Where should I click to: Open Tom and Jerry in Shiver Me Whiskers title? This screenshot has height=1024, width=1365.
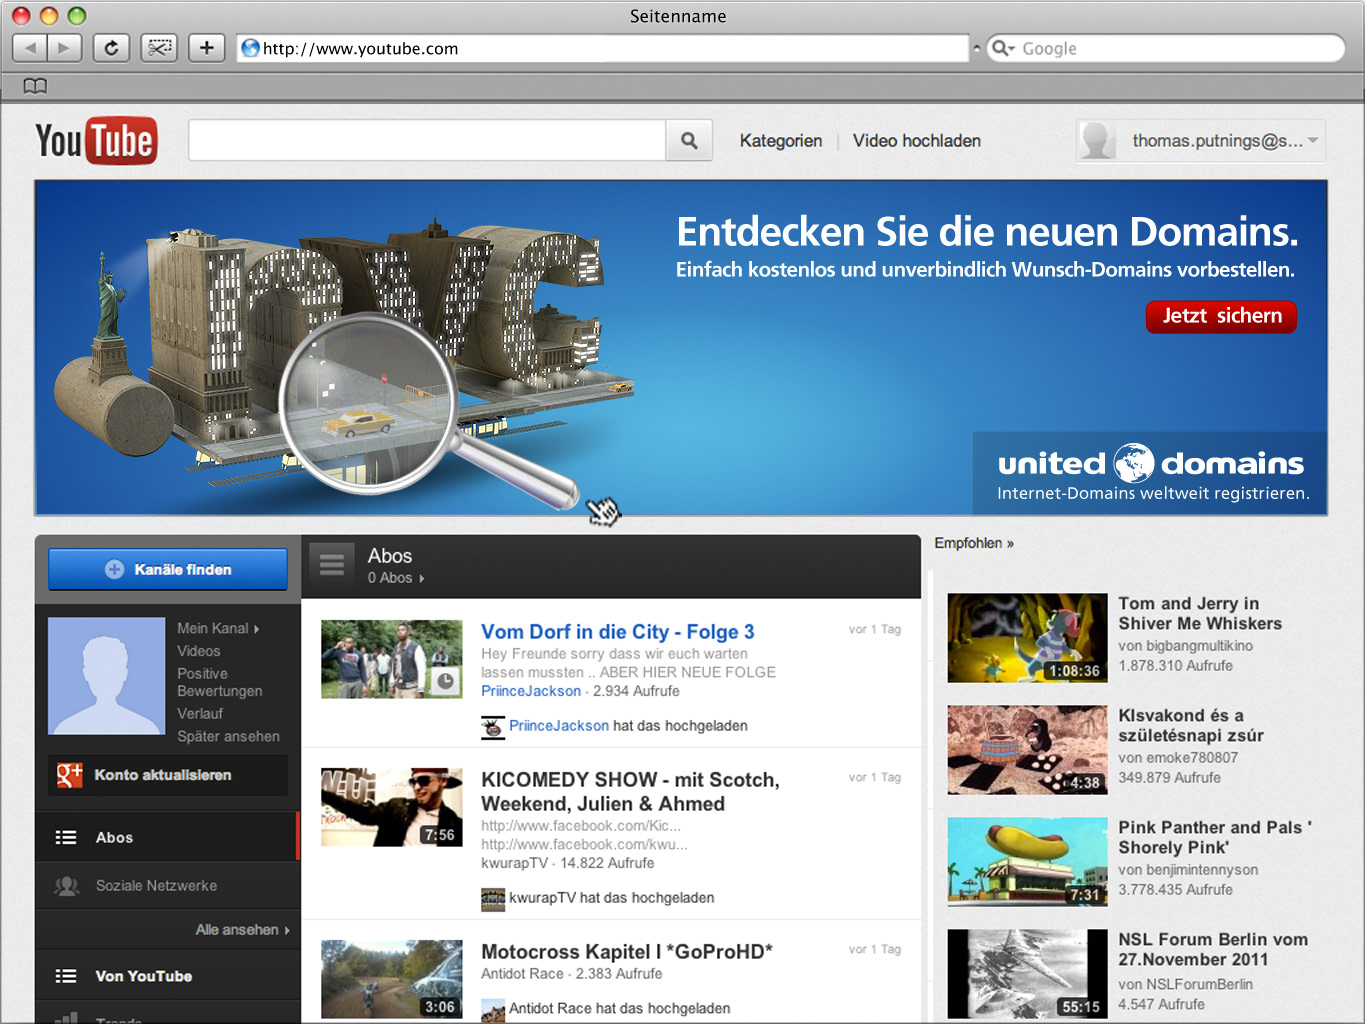[x=1200, y=614]
